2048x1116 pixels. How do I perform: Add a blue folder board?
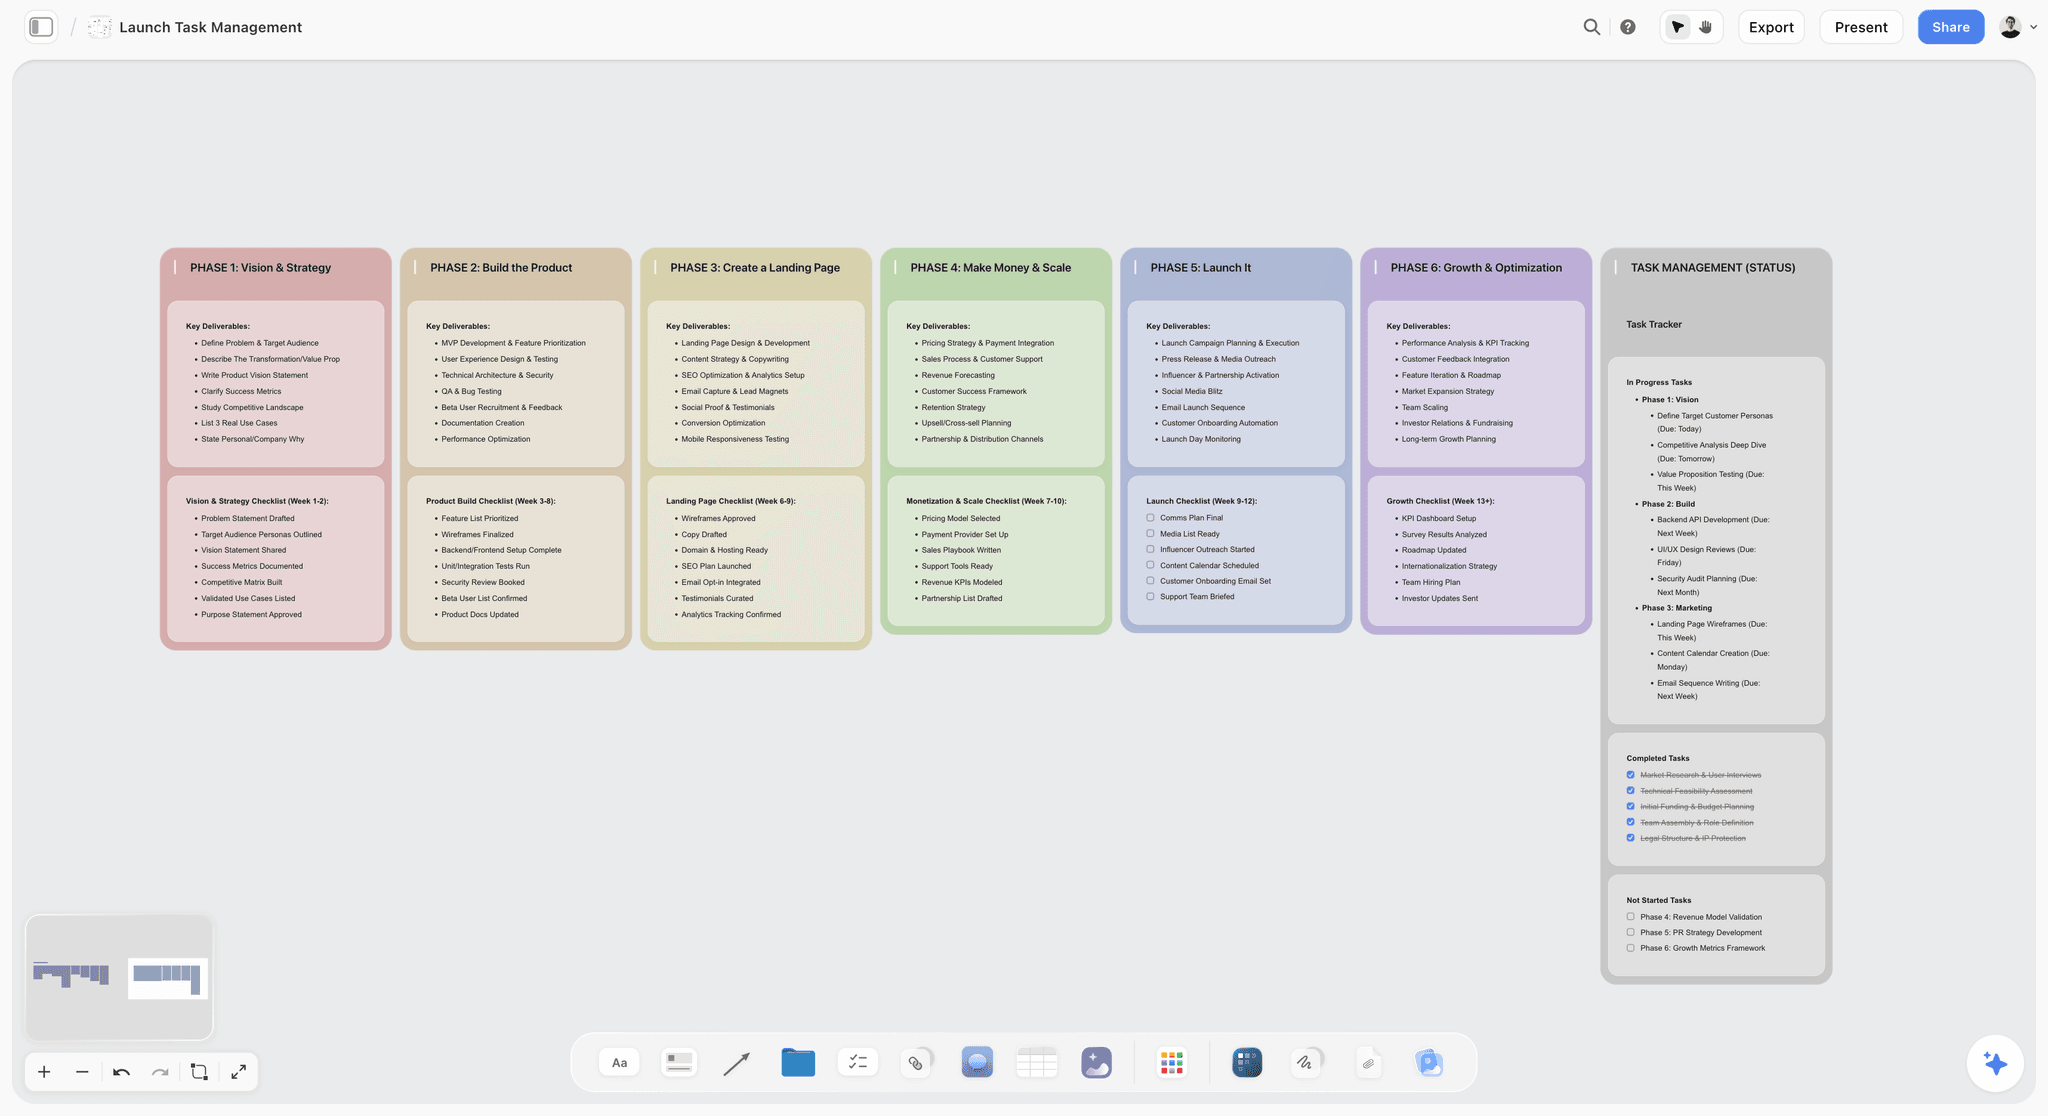point(798,1062)
